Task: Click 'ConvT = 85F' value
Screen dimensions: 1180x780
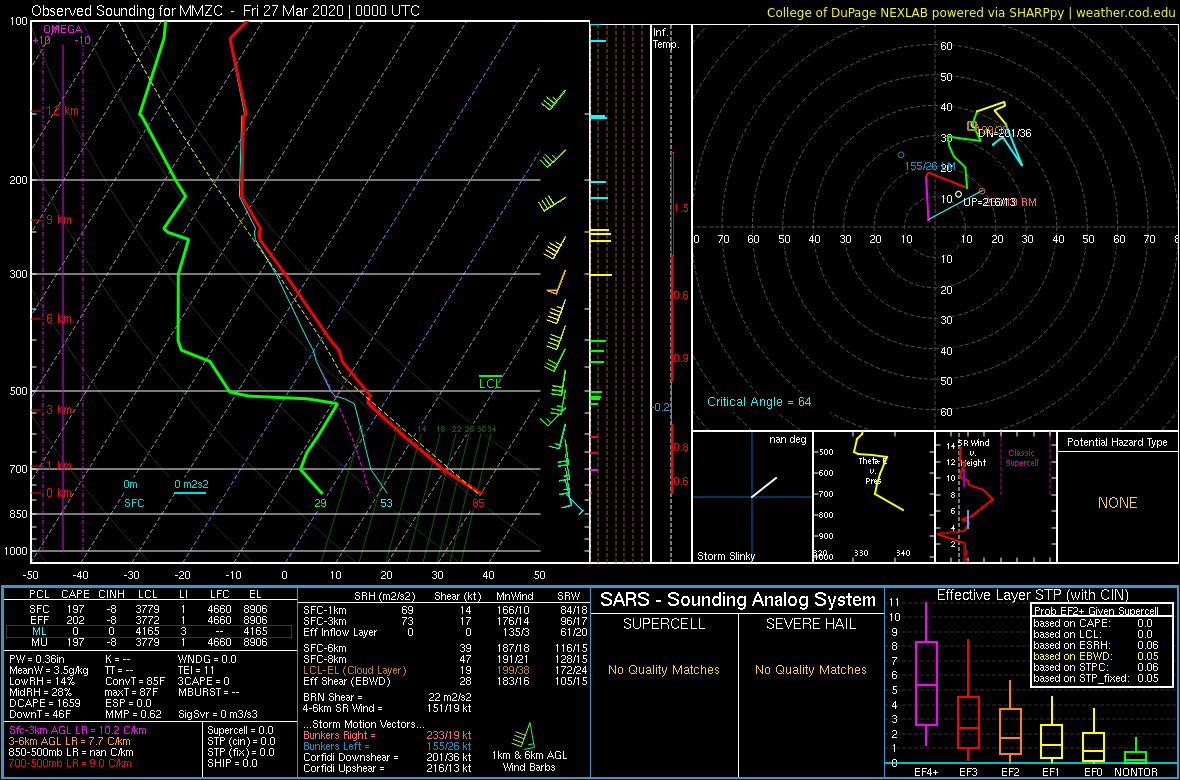Action: 134,681
